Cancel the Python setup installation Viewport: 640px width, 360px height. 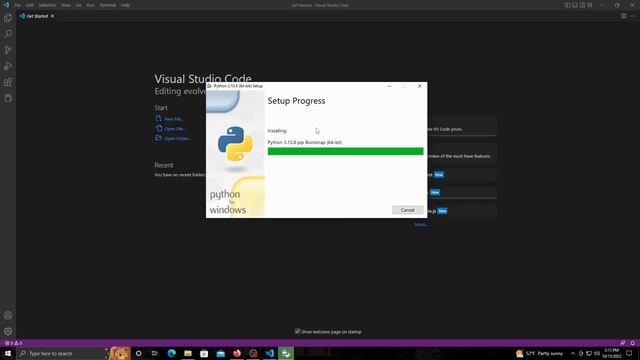tap(407, 210)
